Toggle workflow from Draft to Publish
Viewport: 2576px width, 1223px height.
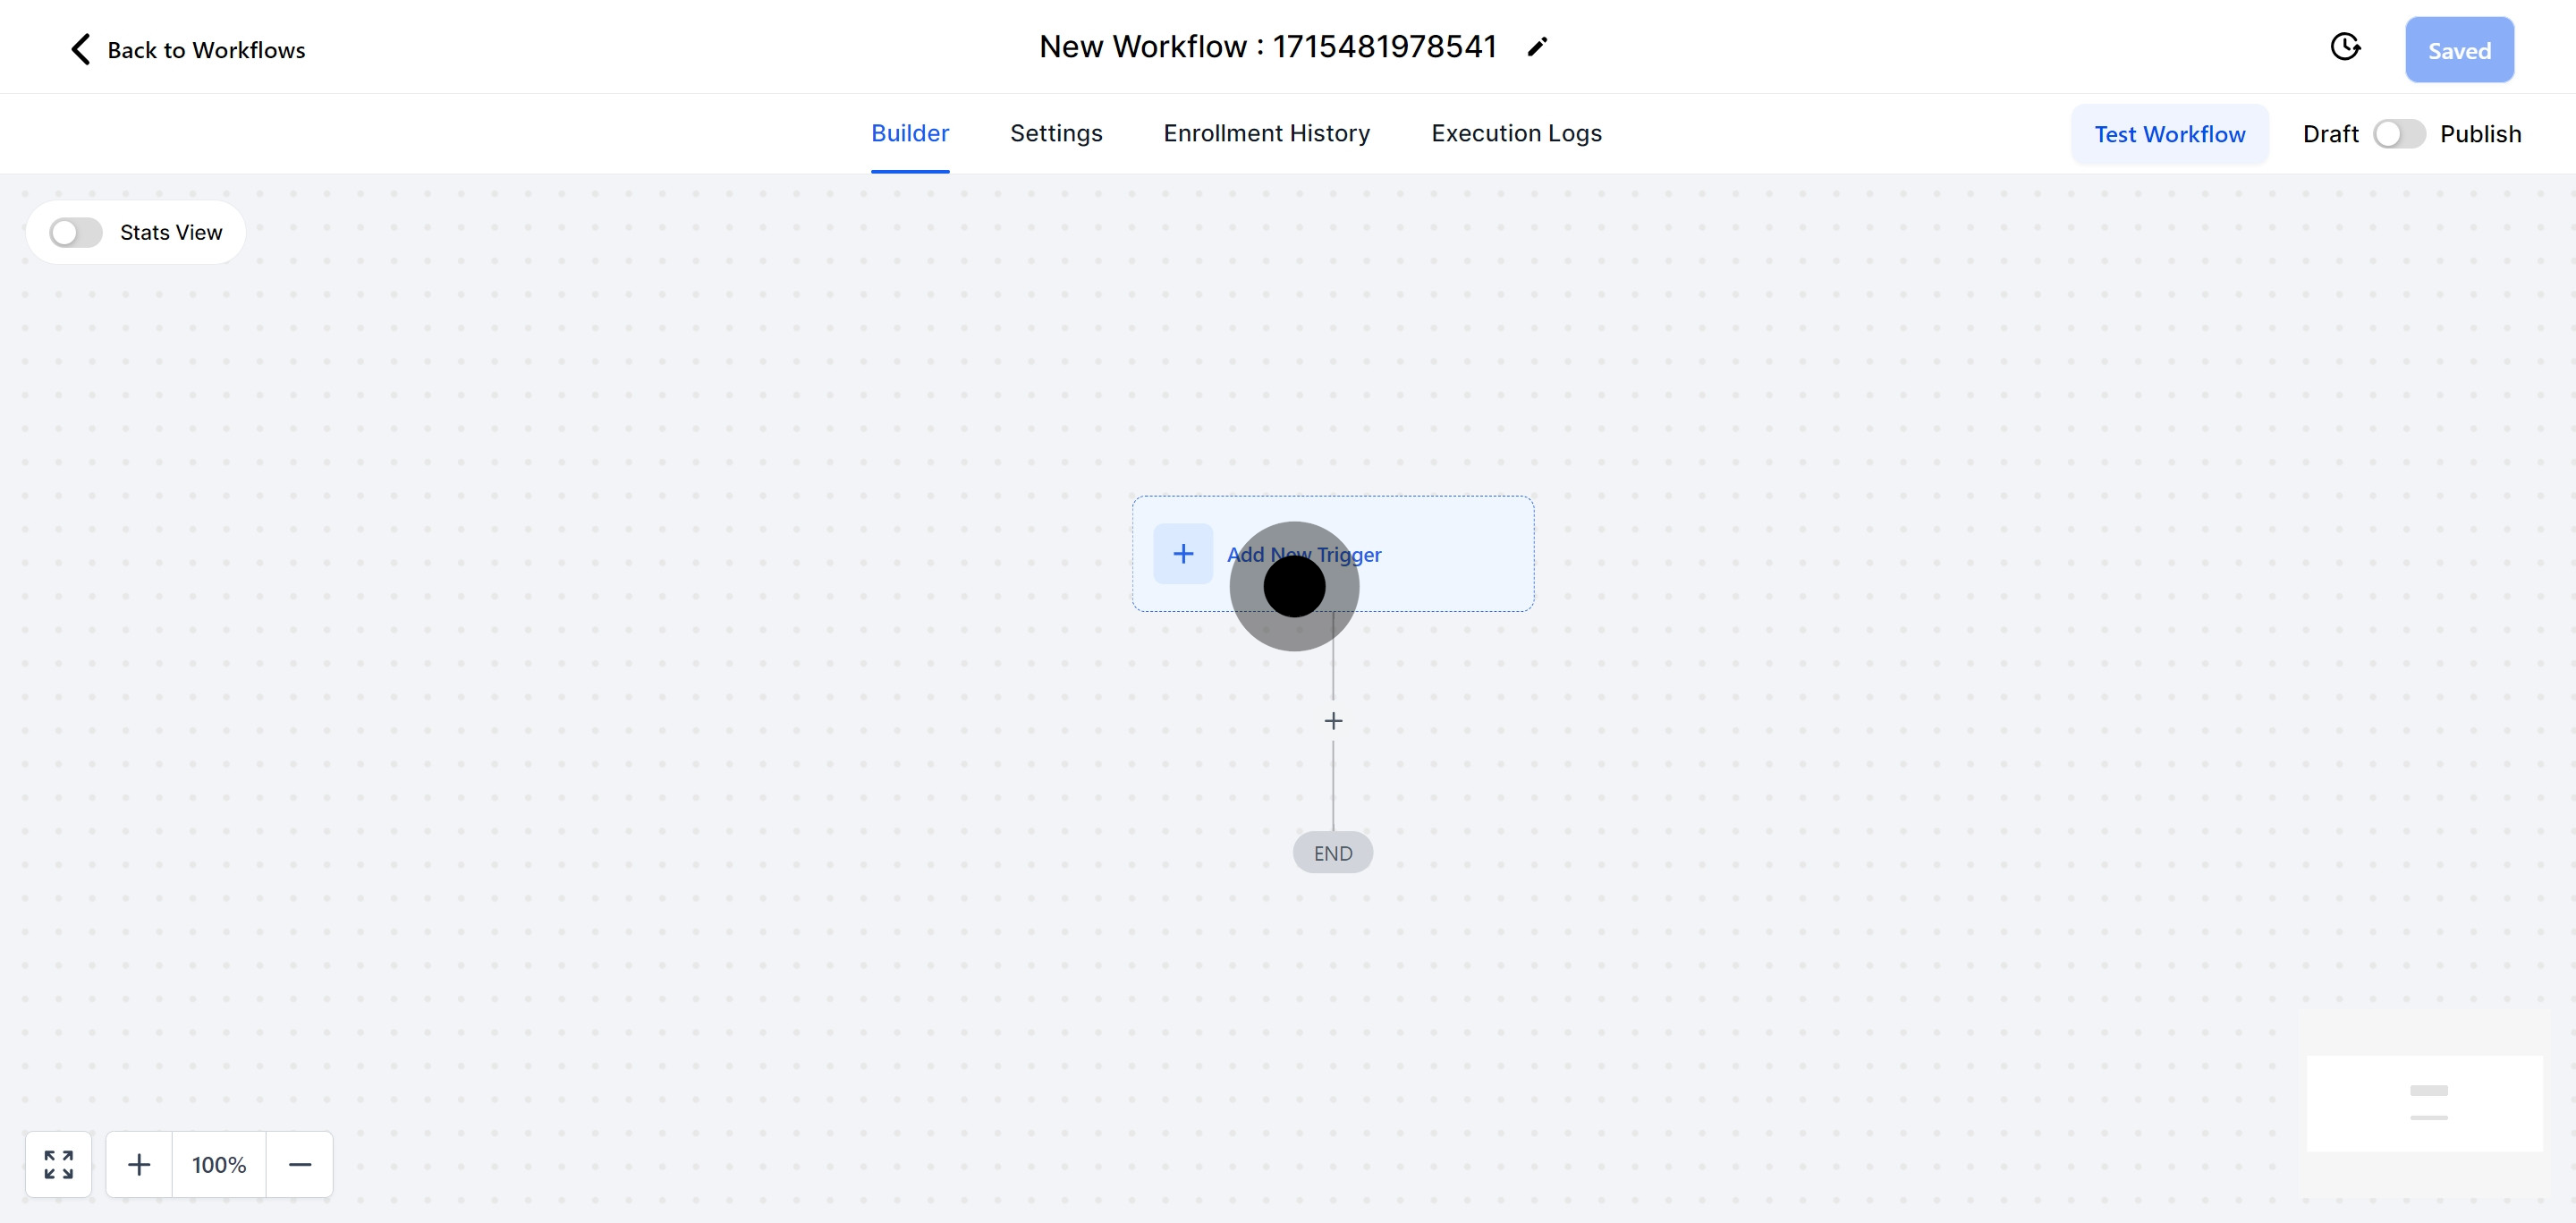coord(2399,134)
